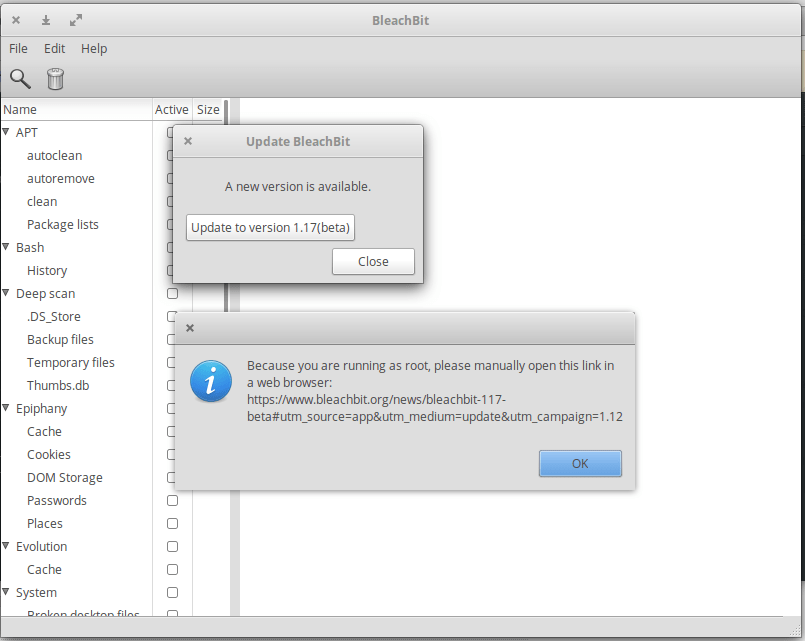This screenshot has width=805, height=641.
Task: Collapse the APT tree section
Action: (x=7, y=132)
